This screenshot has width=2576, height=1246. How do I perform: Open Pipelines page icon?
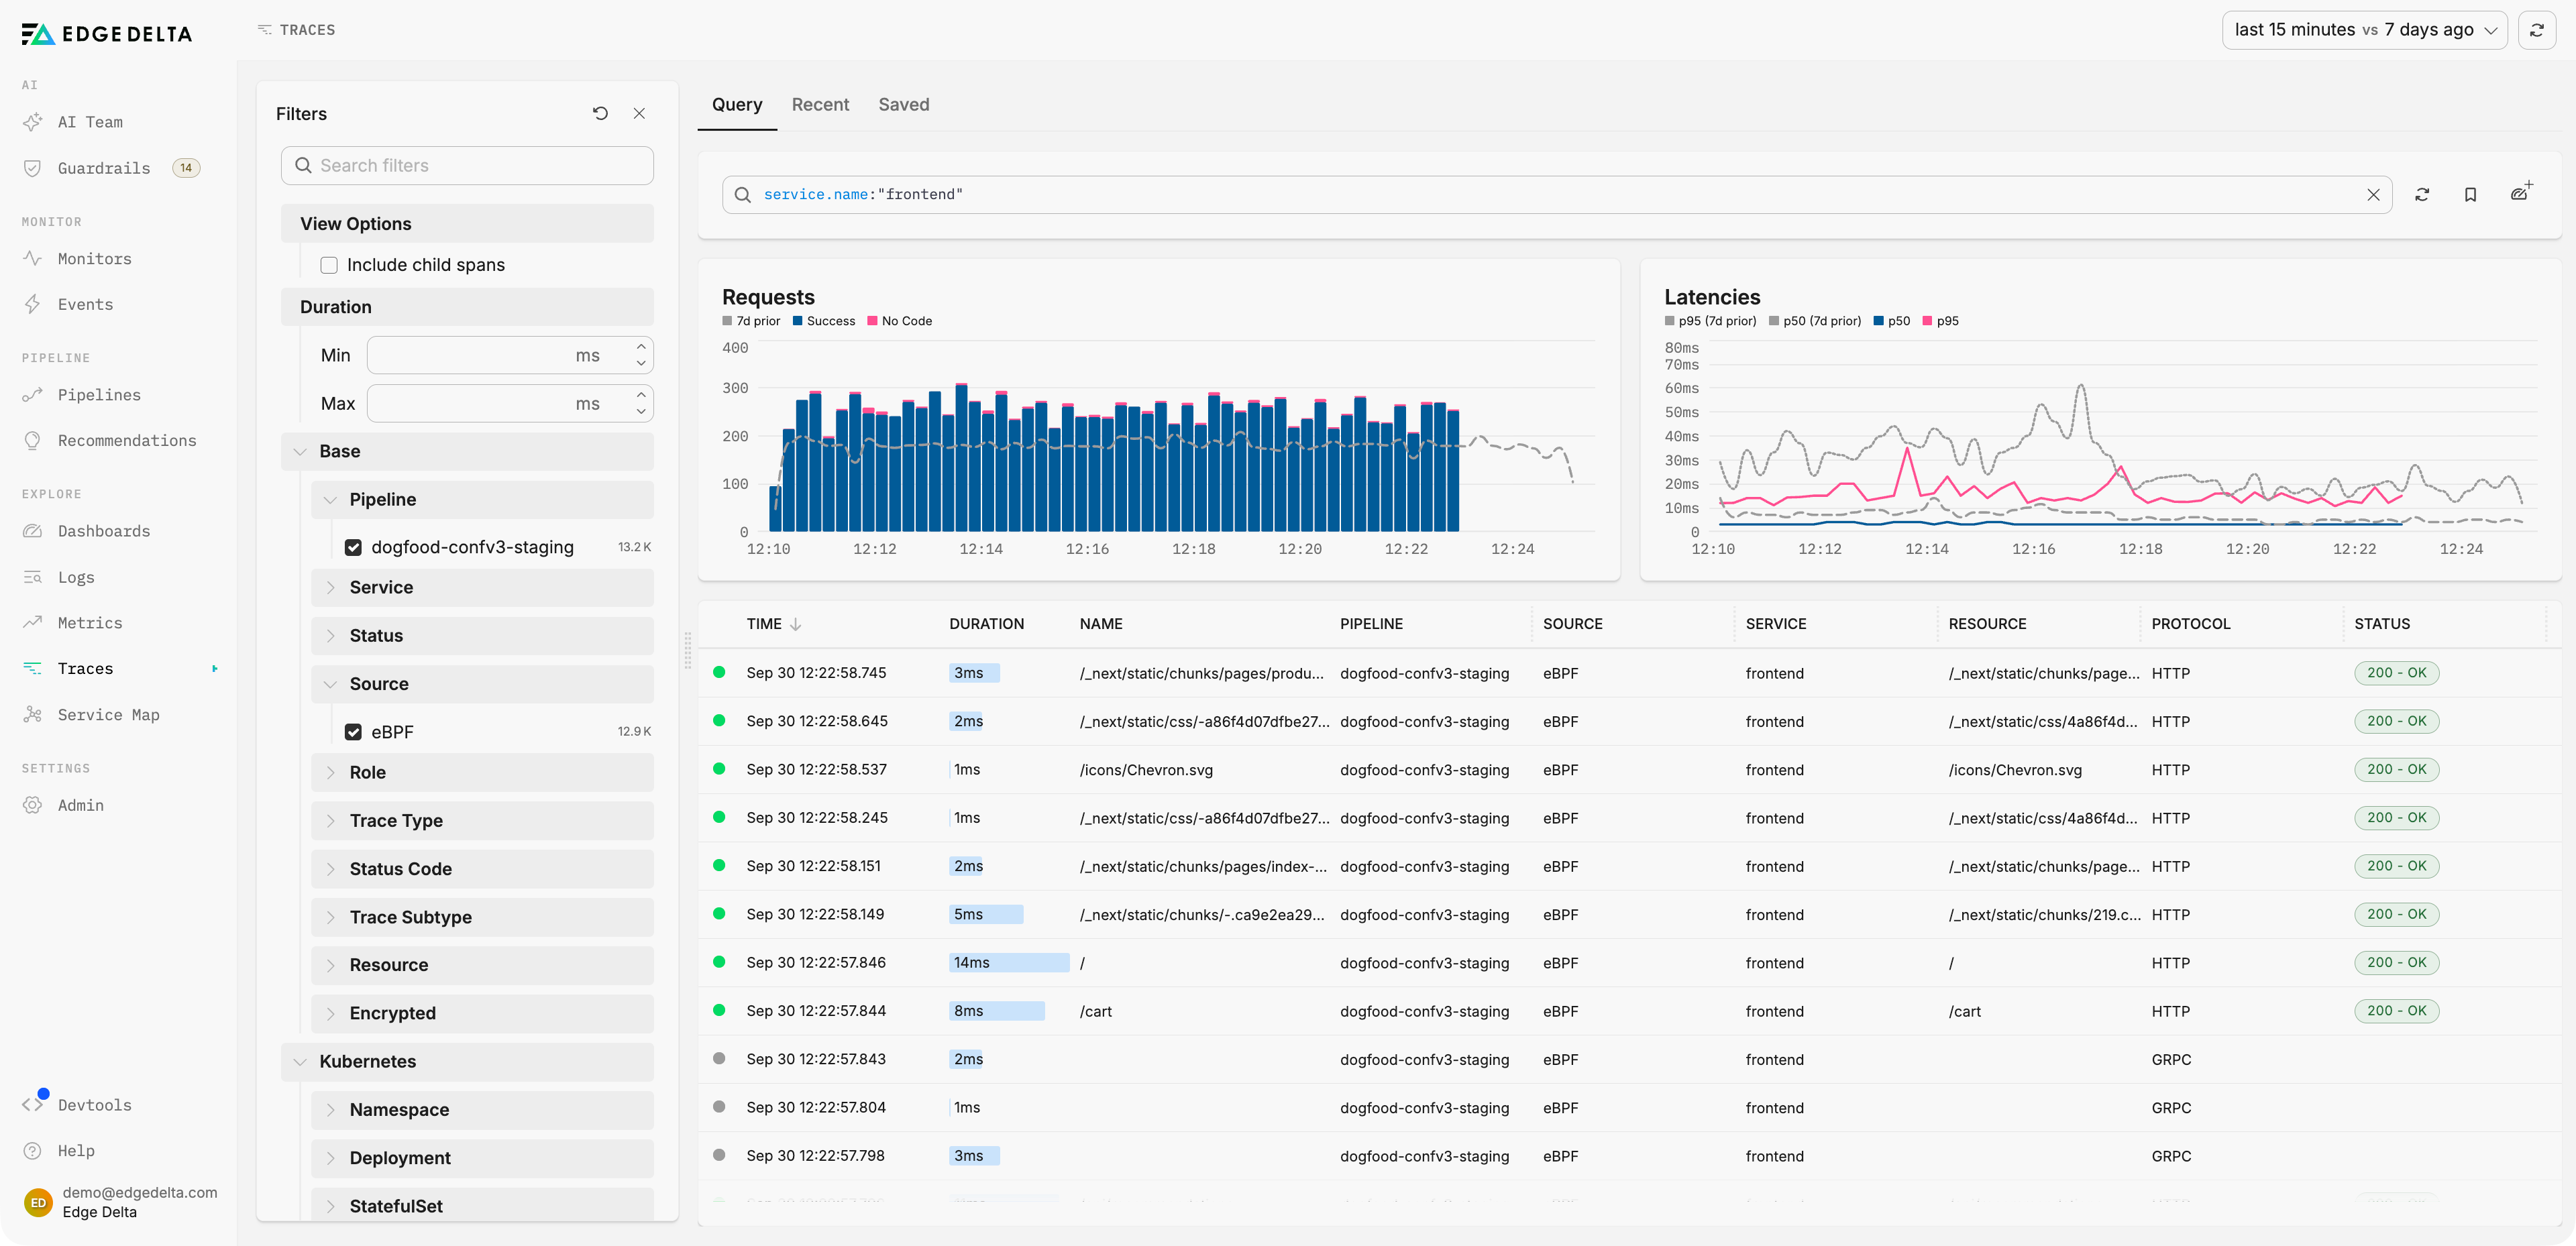point(32,395)
